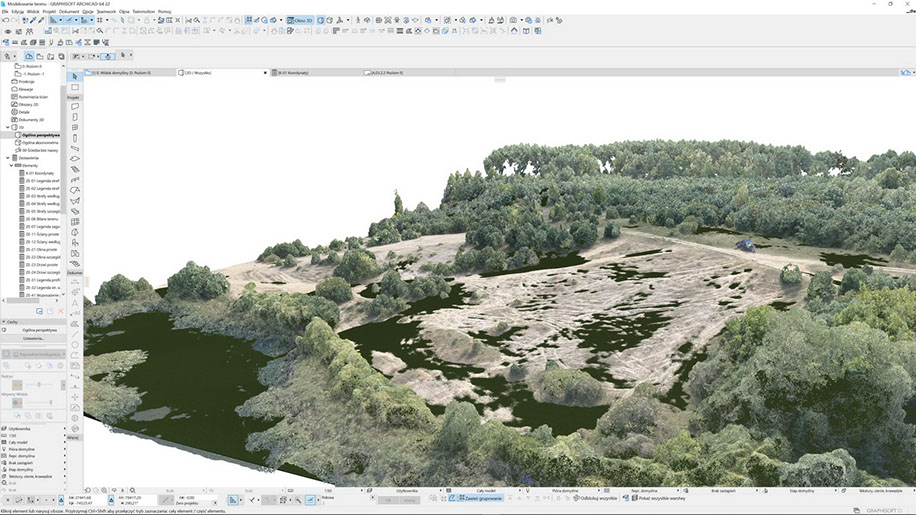Screen dimensions: 916x515
Task: Expand the Więcej section of the toolbox
Action: click(73, 437)
